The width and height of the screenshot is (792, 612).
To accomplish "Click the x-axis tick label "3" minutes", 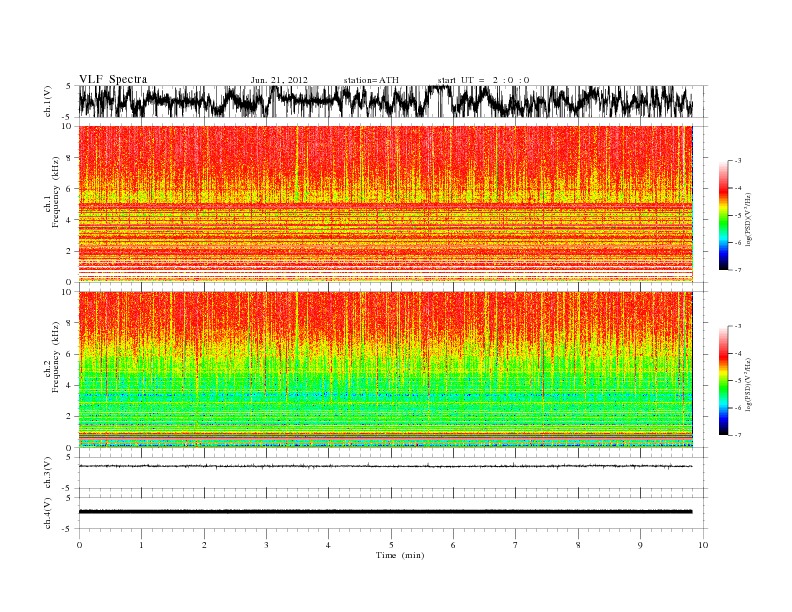I will pos(266,545).
